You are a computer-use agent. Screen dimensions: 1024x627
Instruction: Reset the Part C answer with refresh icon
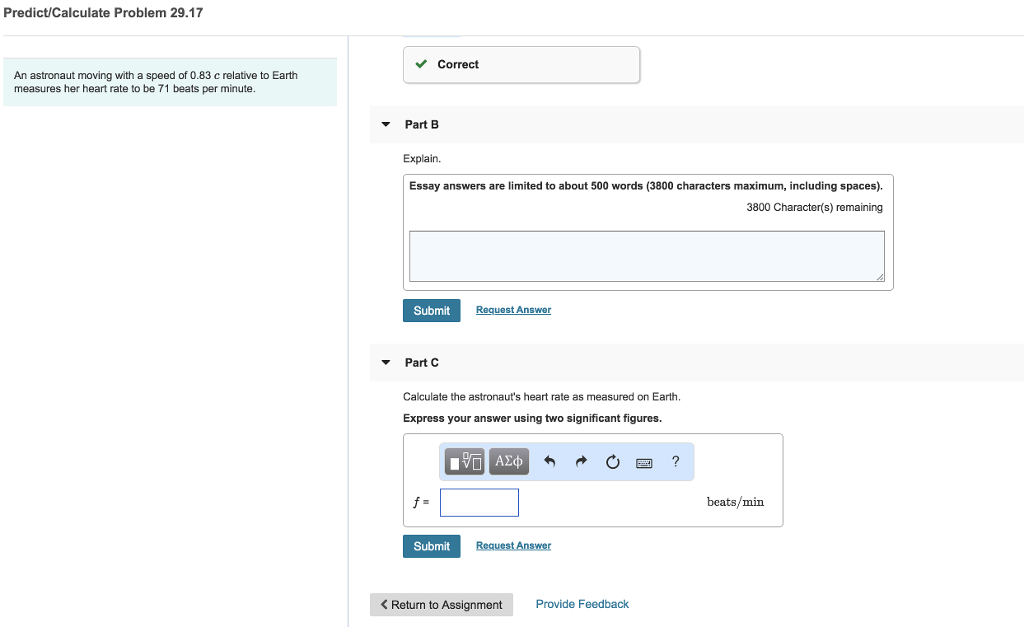pos(612,461)
